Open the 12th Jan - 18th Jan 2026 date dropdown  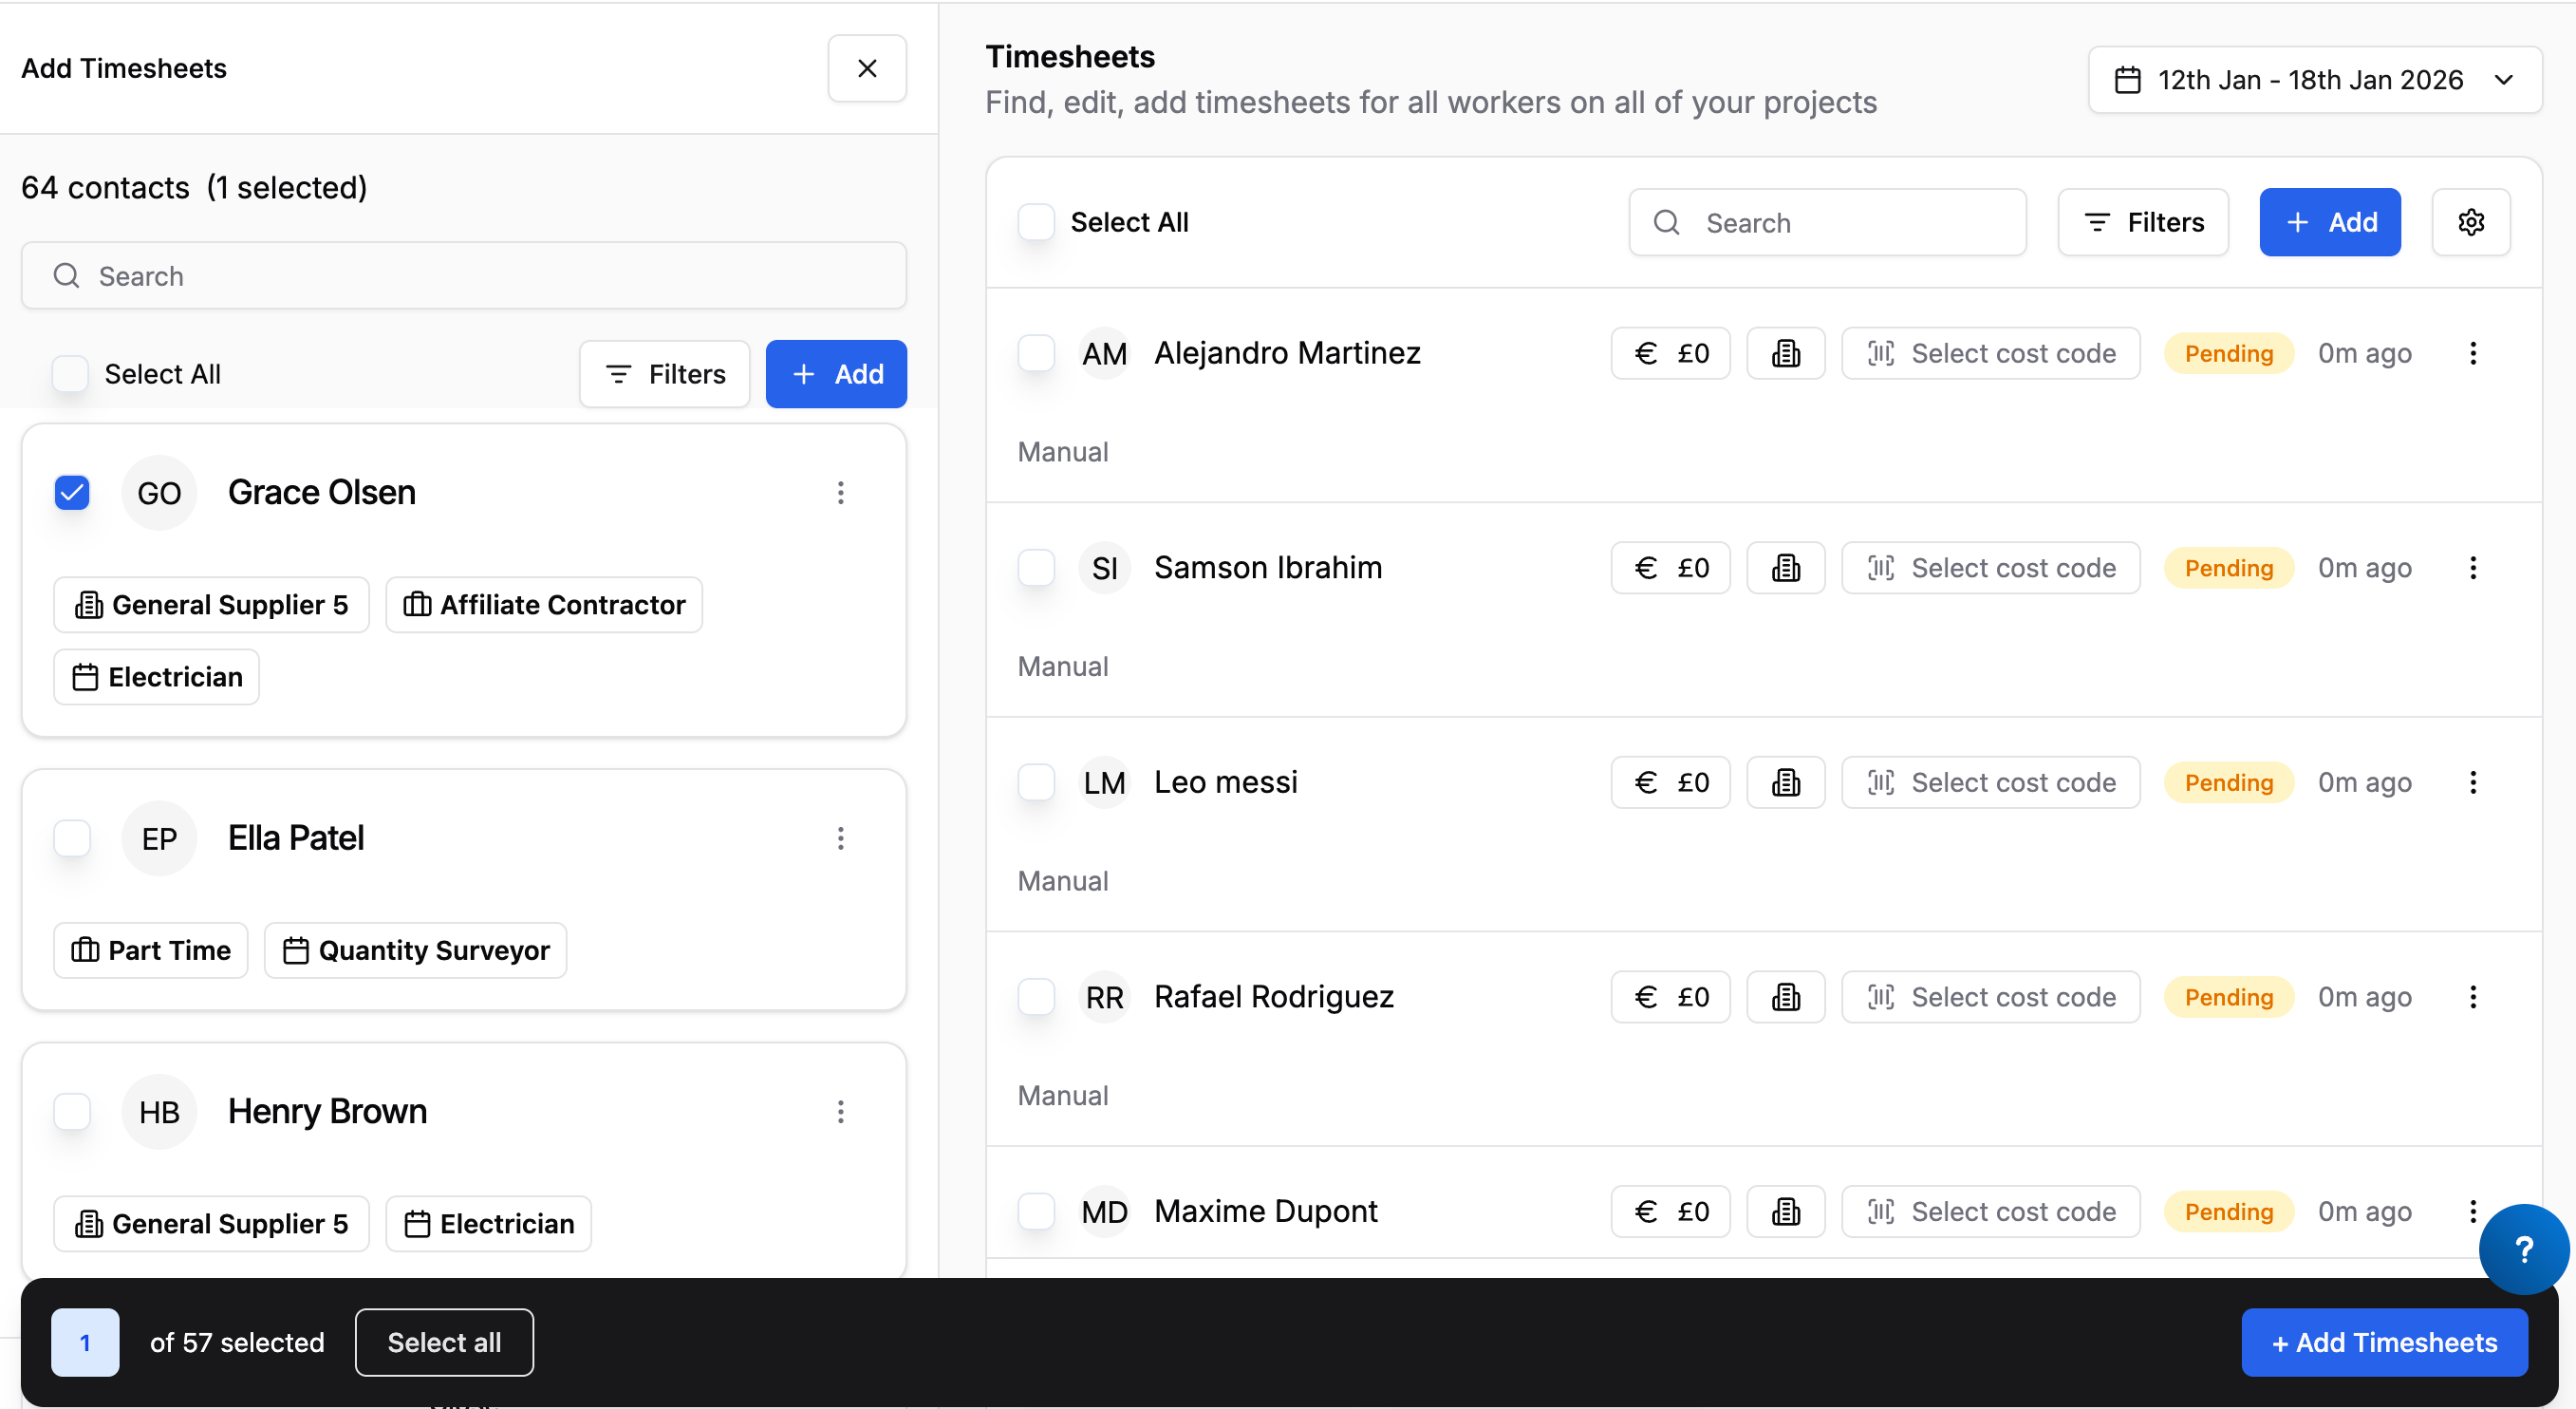[x=2315, y=80]
